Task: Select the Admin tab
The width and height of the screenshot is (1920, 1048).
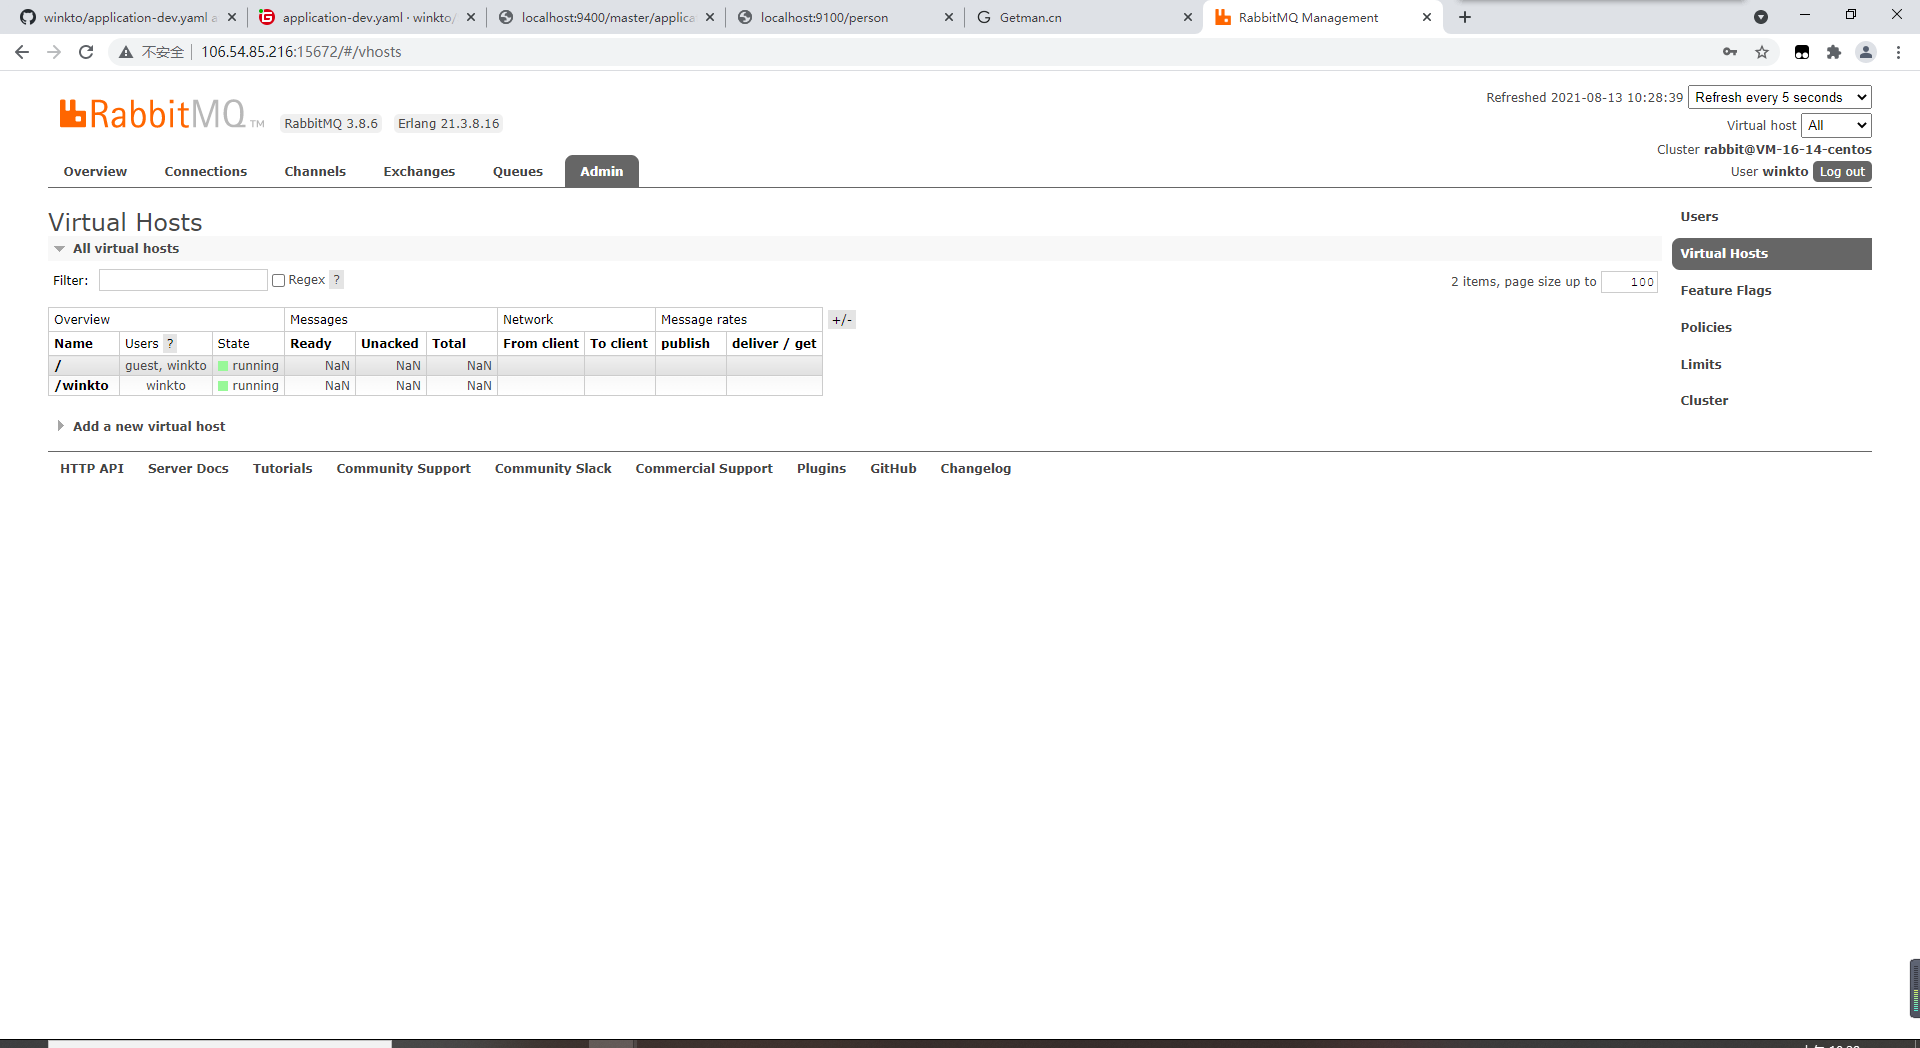Action: pos(602,171)
